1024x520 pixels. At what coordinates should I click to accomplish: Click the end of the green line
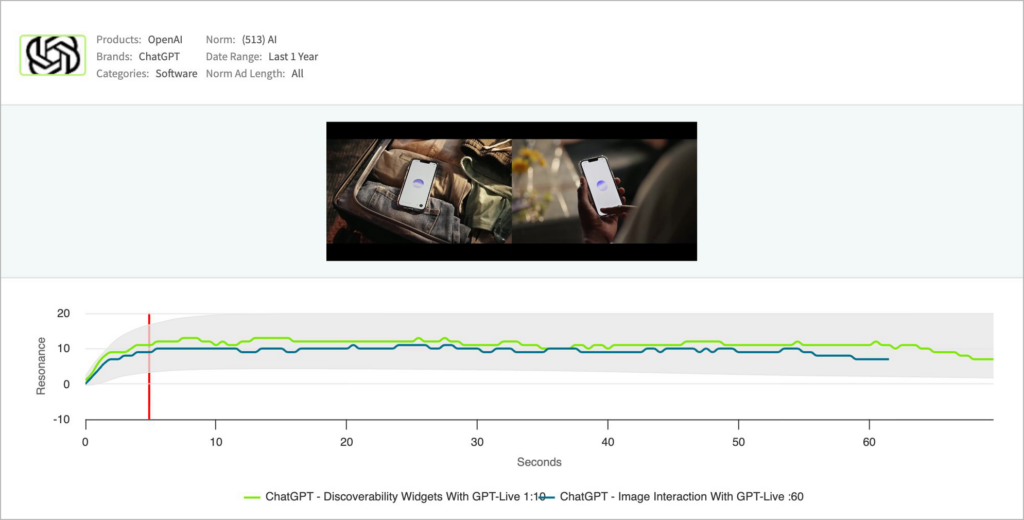992,359
